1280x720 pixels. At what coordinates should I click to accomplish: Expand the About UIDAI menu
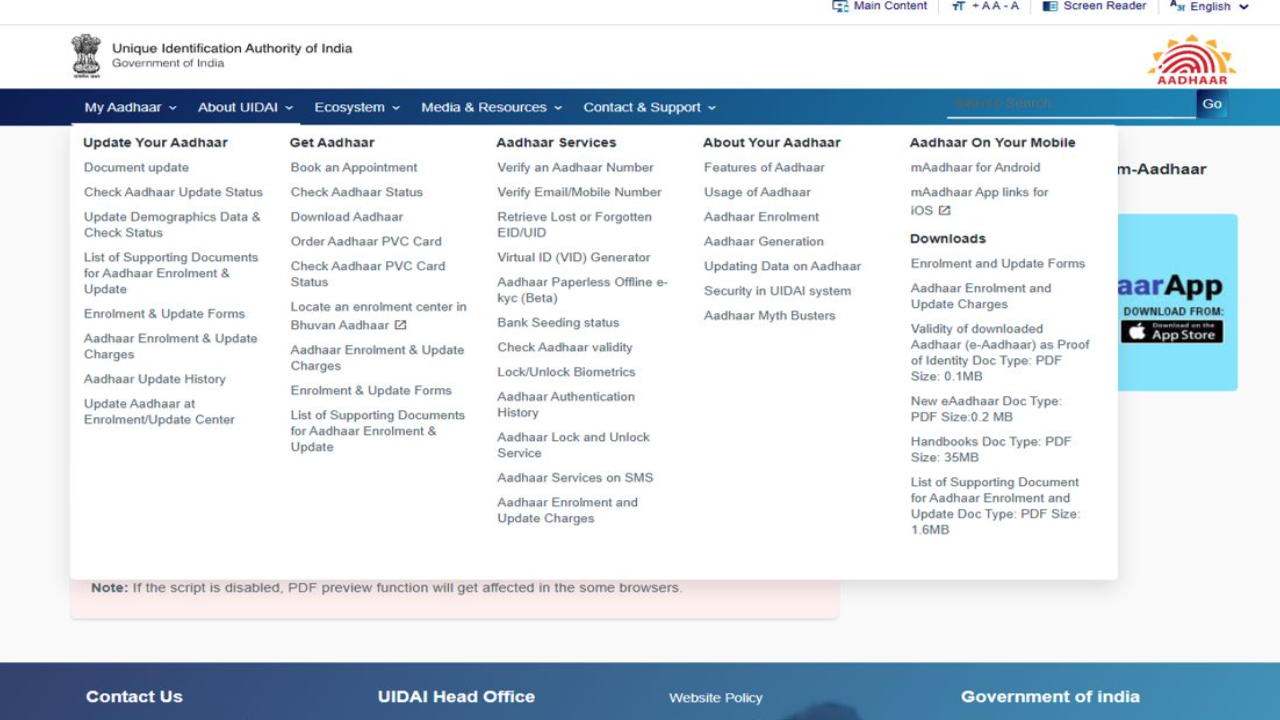245,107
